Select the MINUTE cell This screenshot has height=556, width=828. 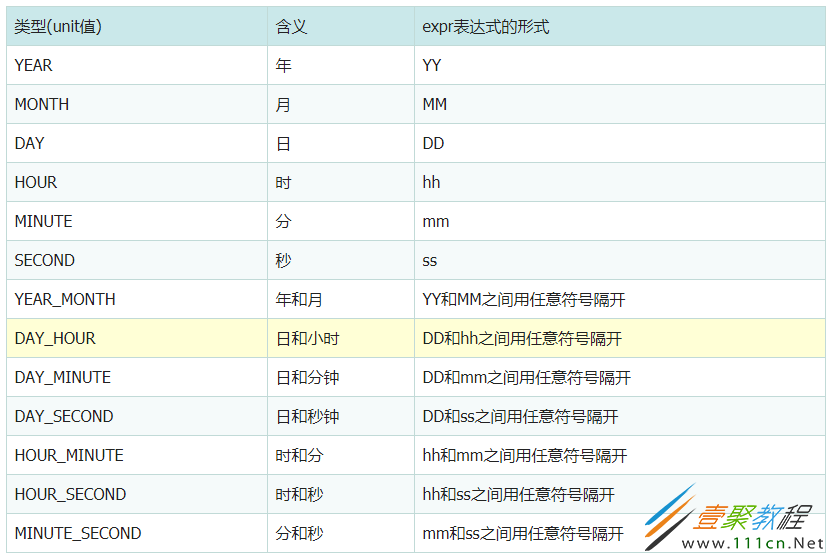137,221
